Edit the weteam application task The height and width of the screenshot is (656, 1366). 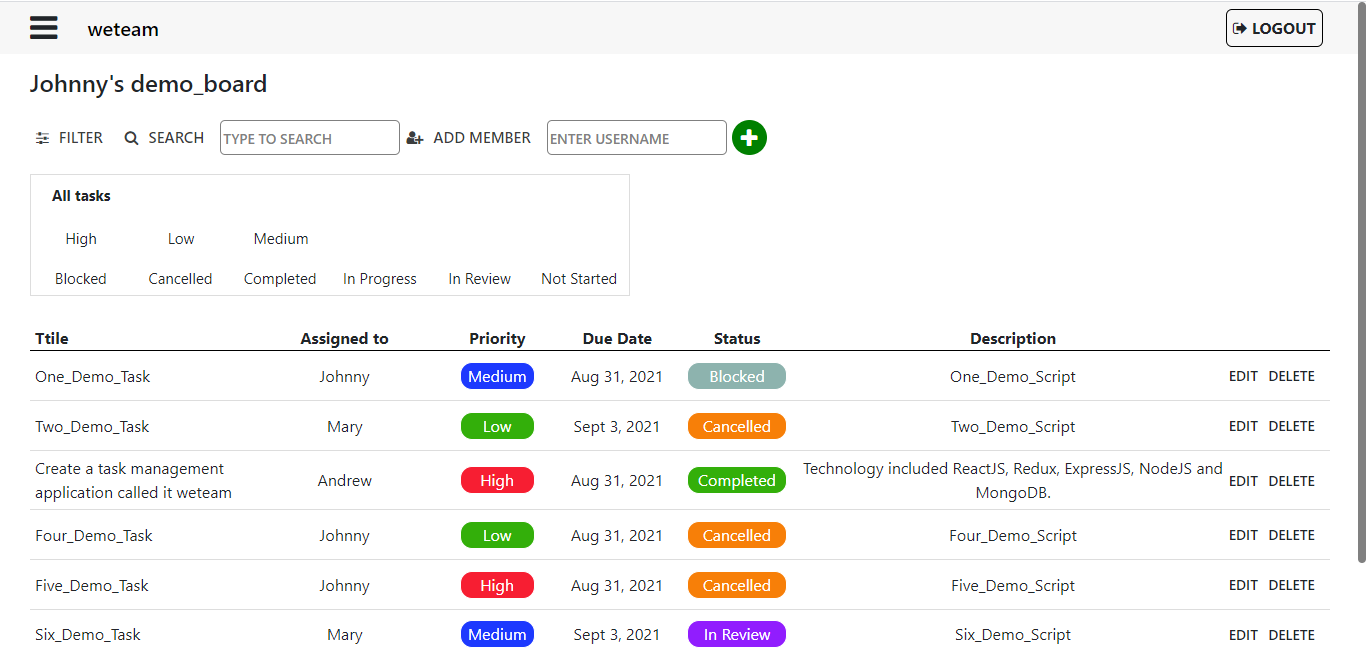1243,481
